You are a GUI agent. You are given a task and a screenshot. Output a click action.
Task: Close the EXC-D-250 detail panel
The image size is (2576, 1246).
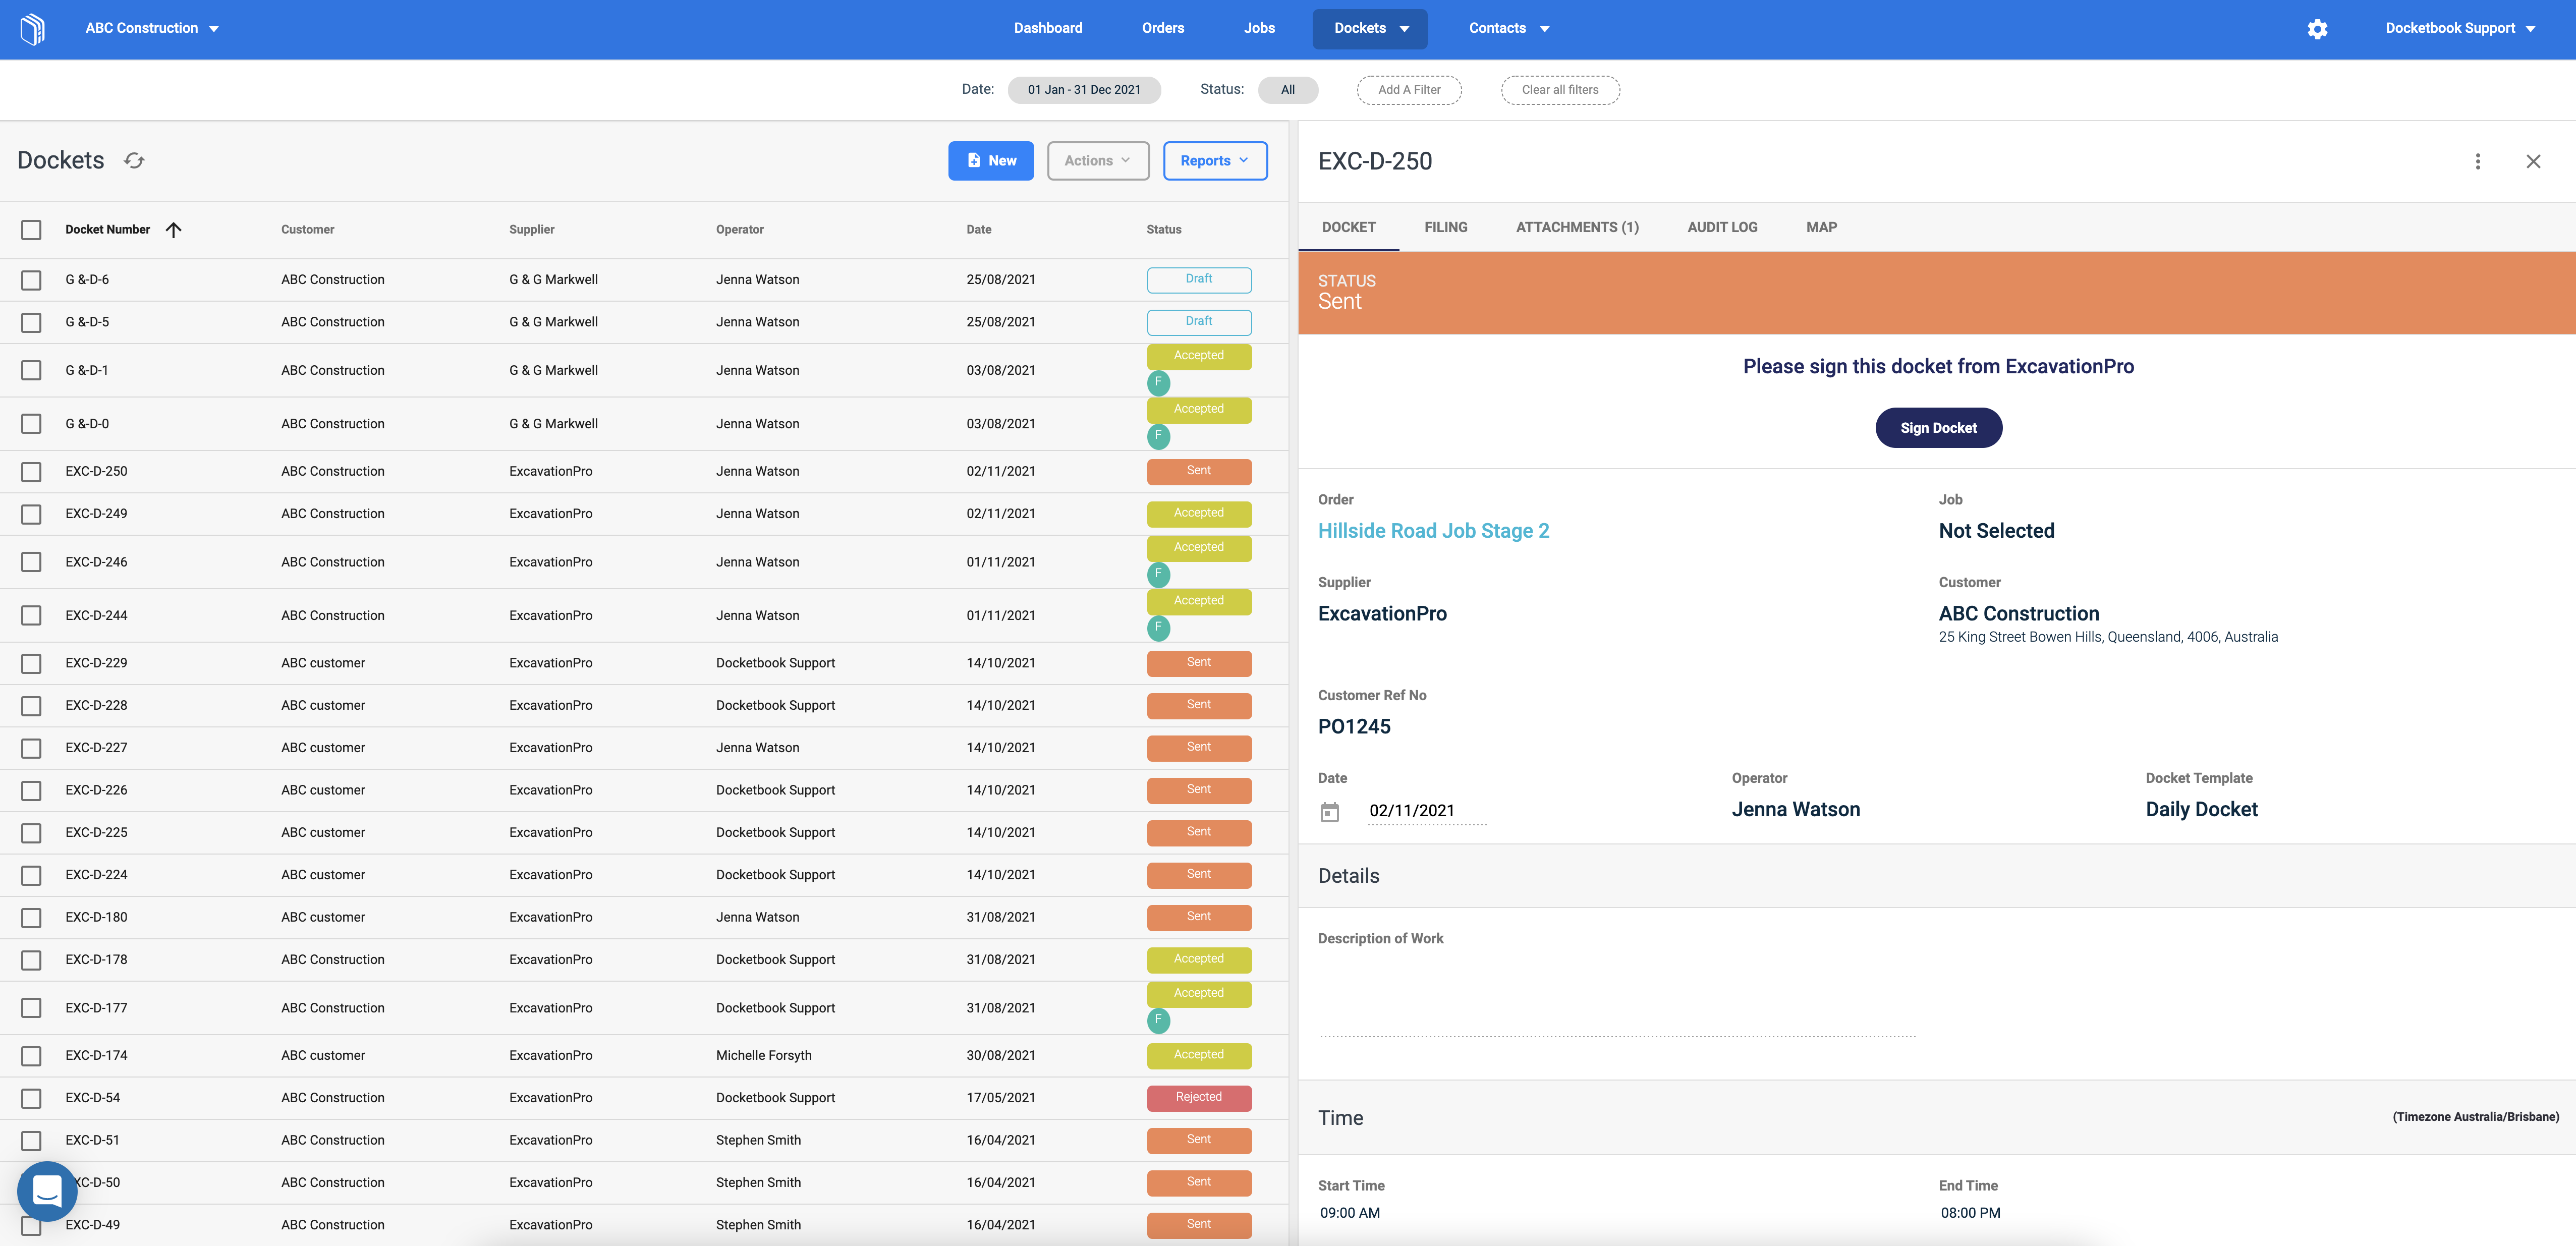tap(2532, 161)
